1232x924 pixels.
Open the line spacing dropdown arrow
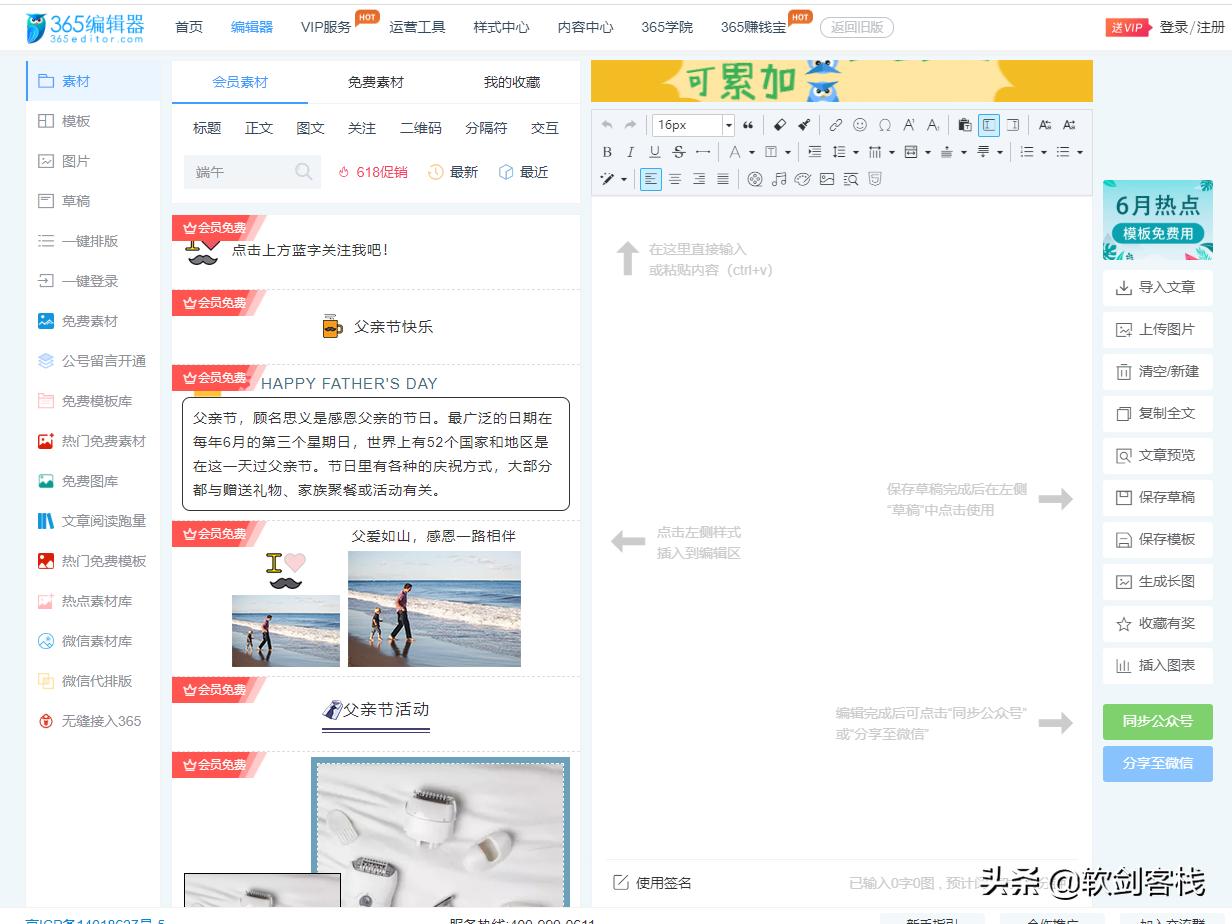855,151
